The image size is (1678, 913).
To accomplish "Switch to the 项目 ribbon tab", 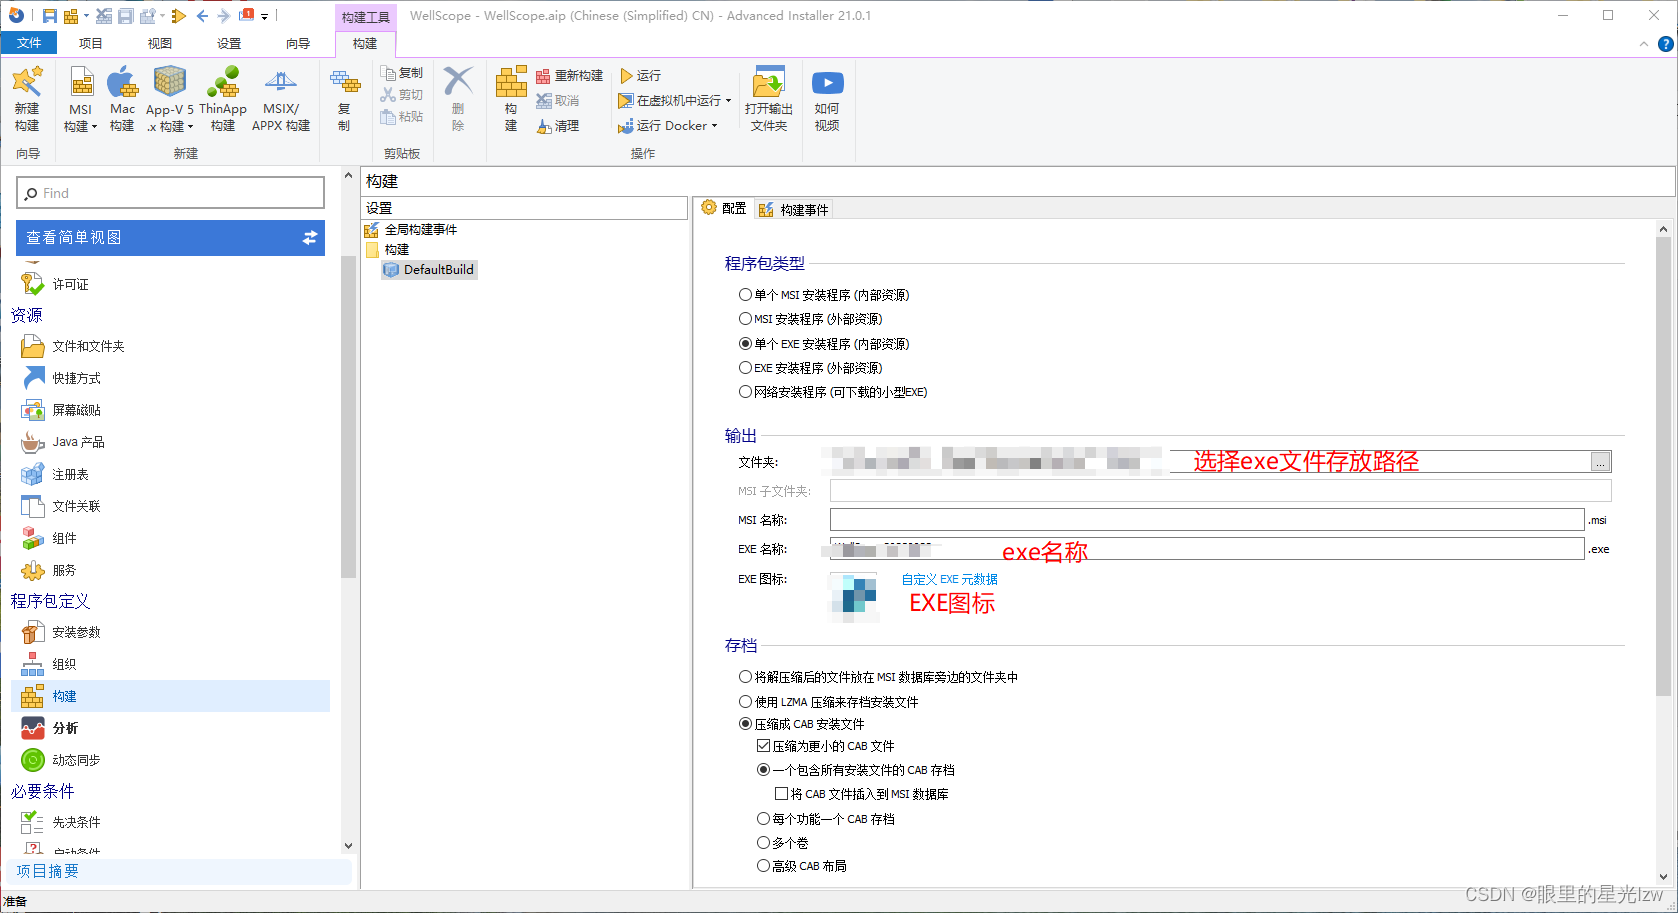I will click(x=90, y=43).
